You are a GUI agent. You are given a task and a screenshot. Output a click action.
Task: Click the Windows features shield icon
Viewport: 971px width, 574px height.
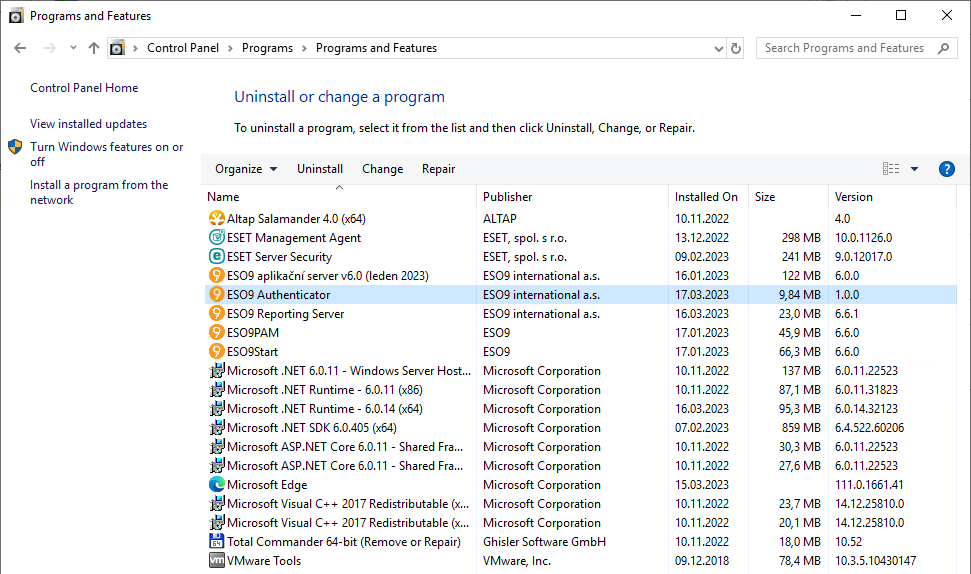click(15, 147)
